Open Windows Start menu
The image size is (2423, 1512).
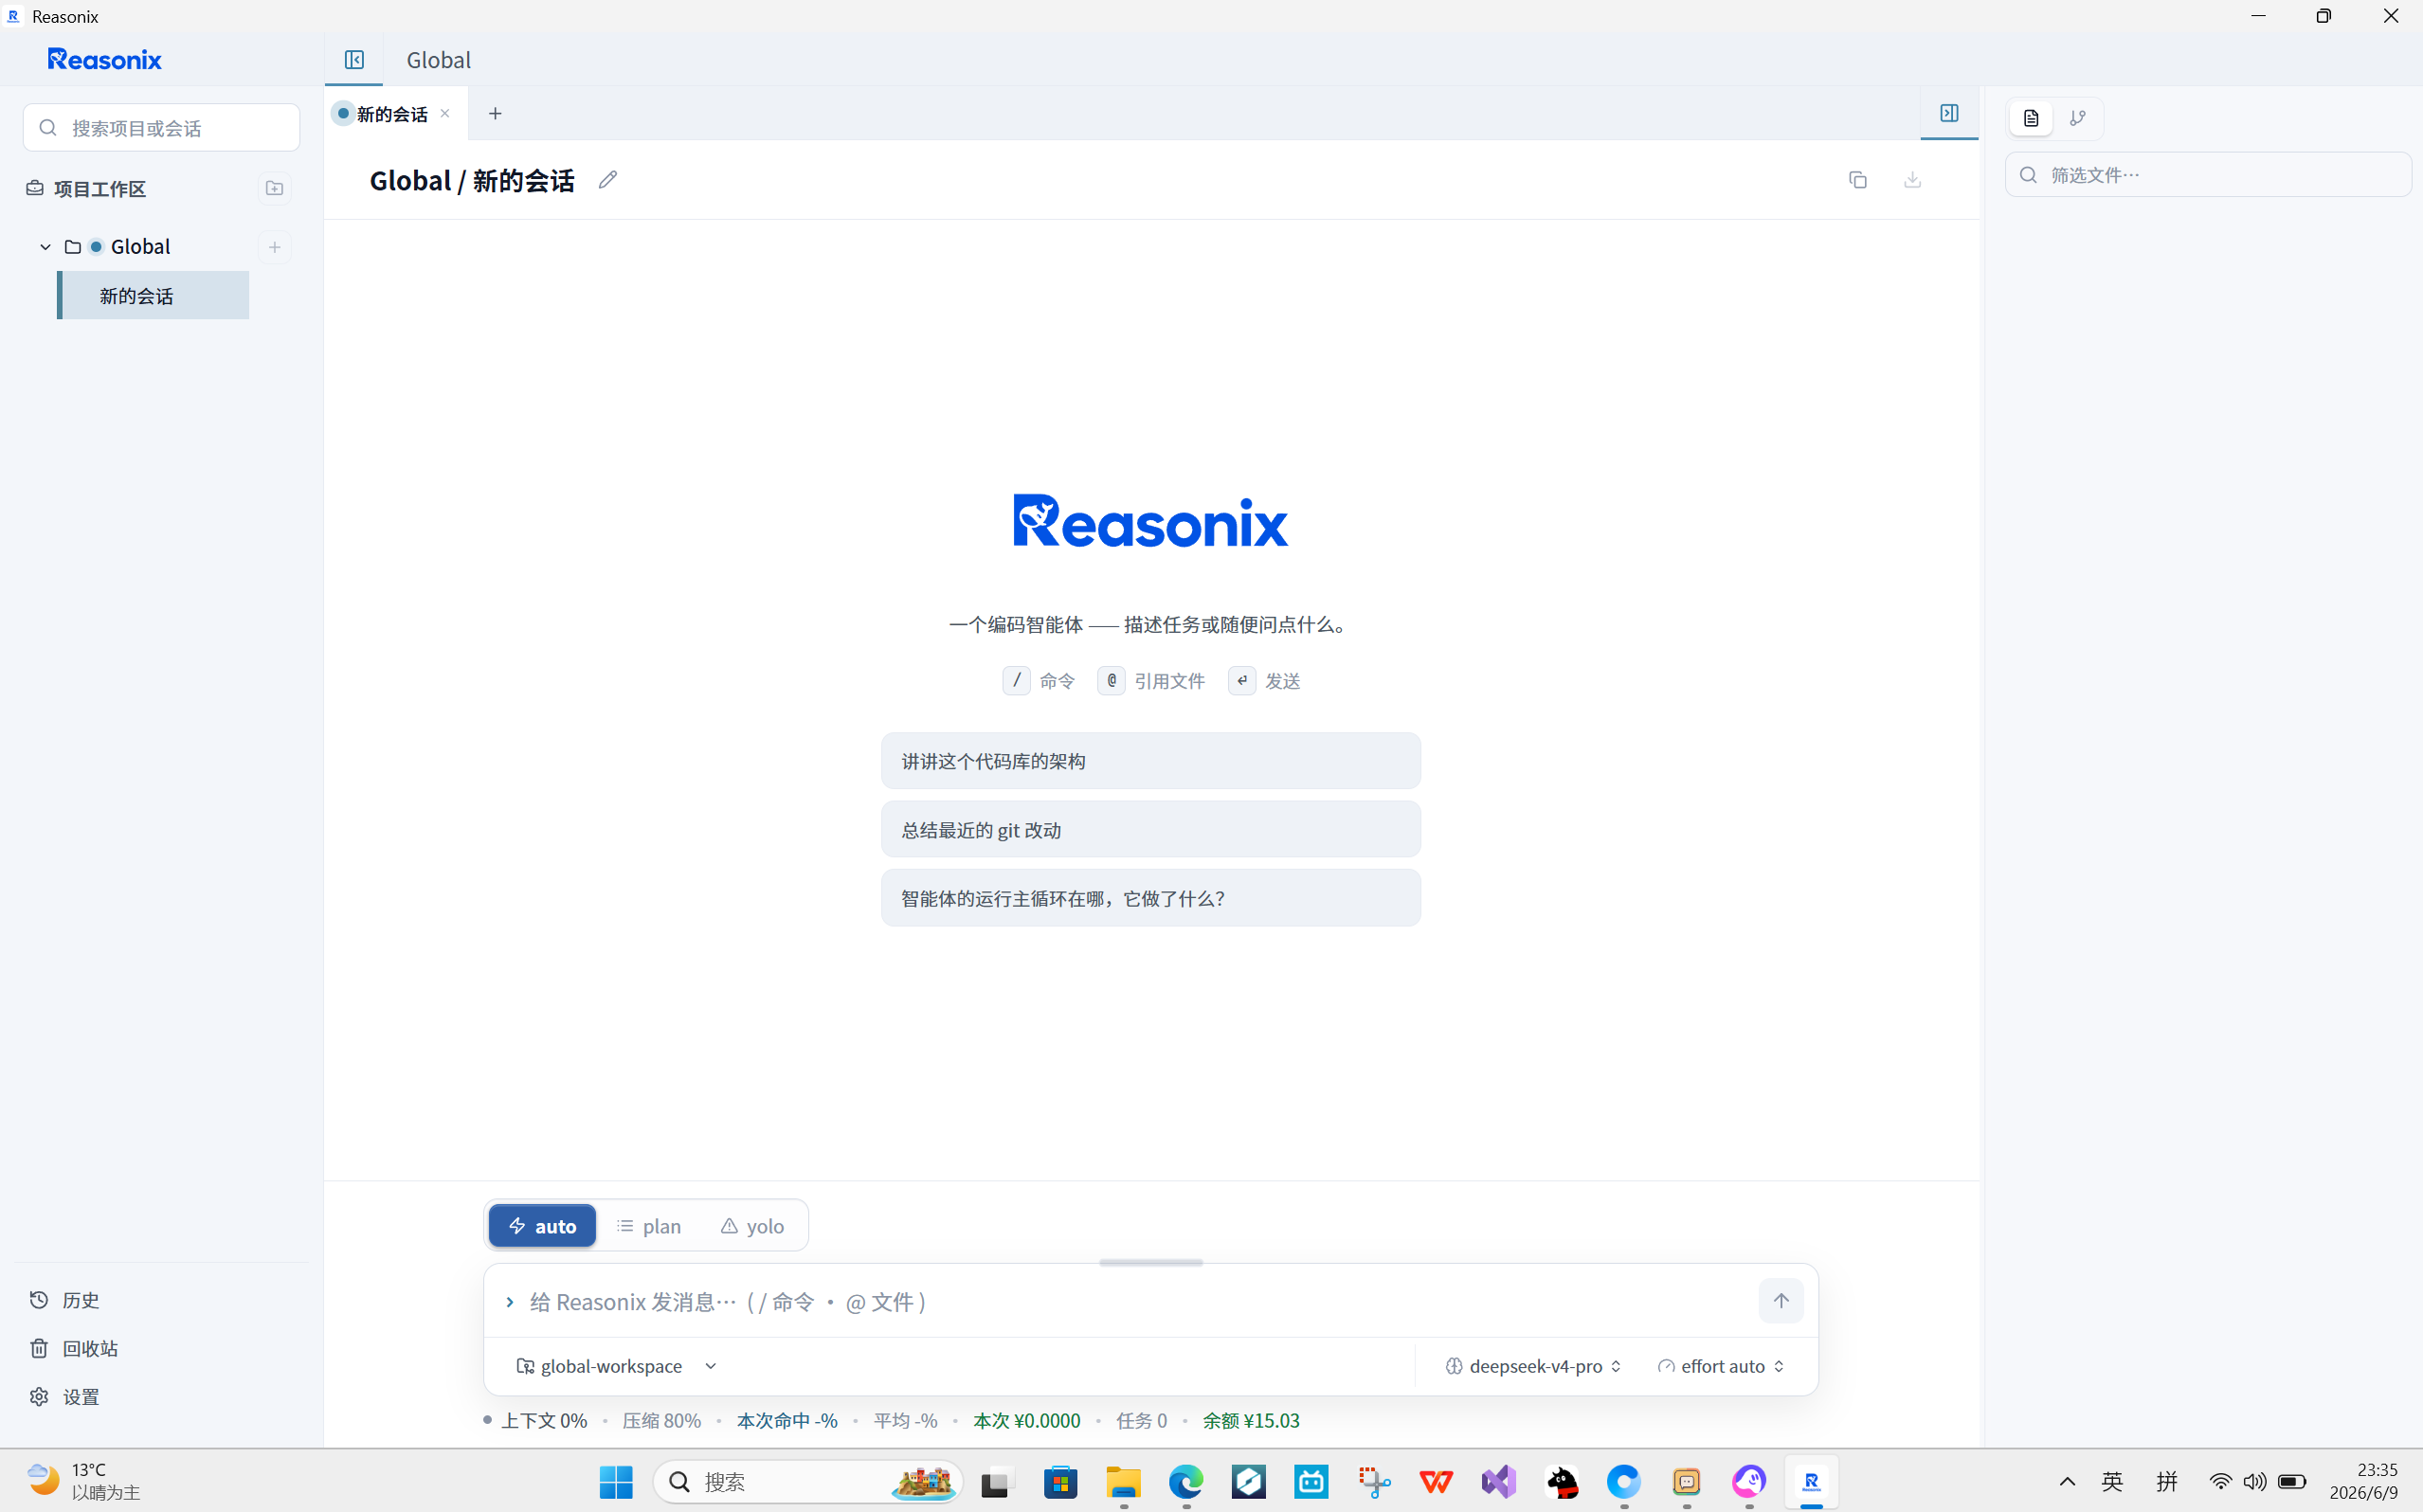[616, 1481]
